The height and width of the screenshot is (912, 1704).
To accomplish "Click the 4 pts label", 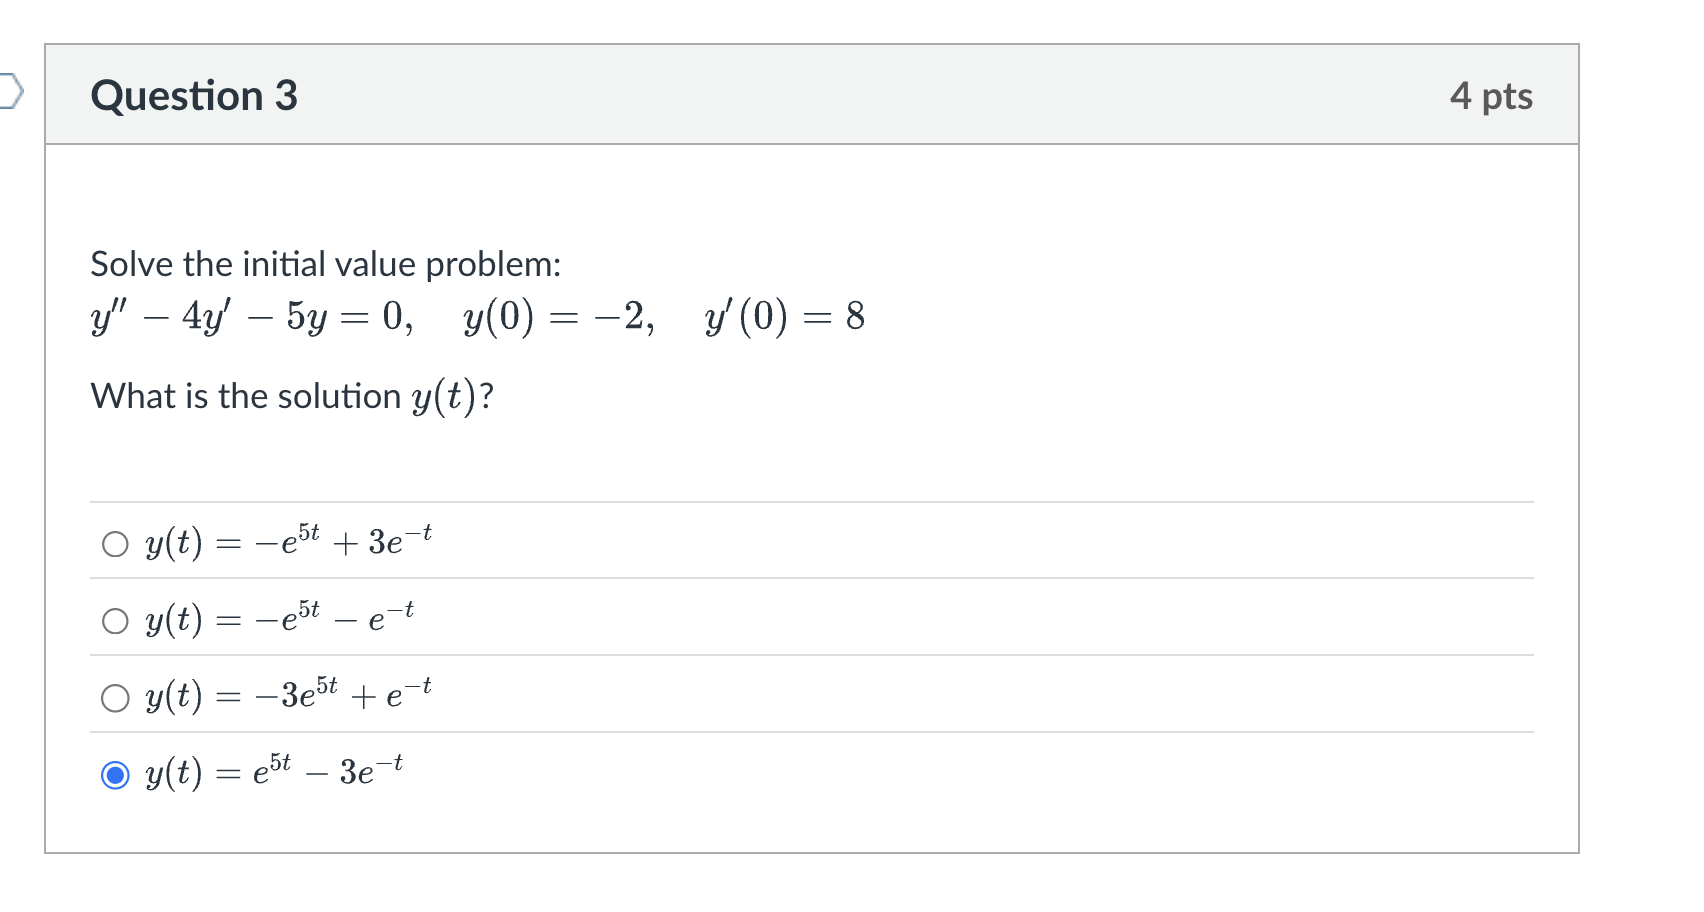I will point(1492,95).
